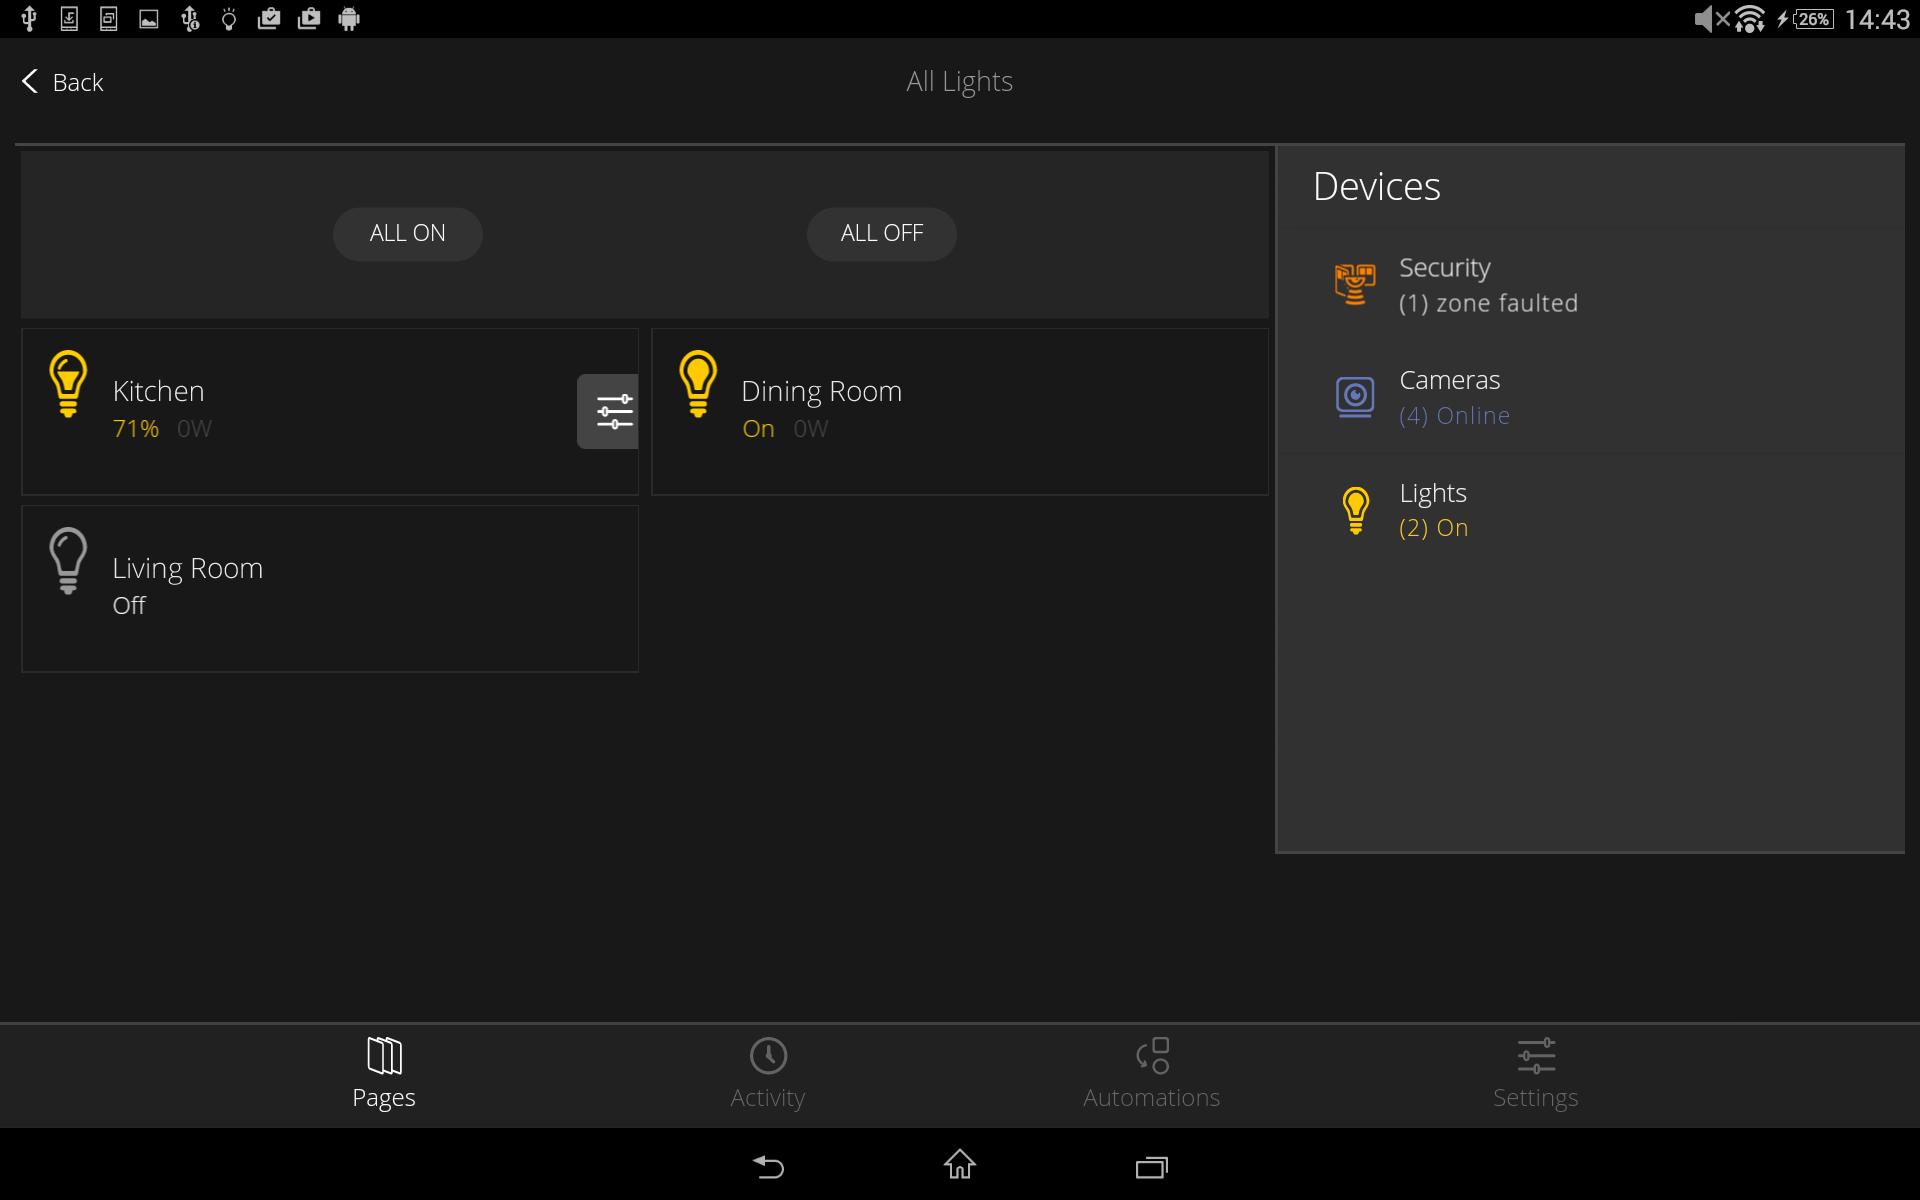
Task: Toggle the Dining Room light bulb icon
Action: click(698, 384)
